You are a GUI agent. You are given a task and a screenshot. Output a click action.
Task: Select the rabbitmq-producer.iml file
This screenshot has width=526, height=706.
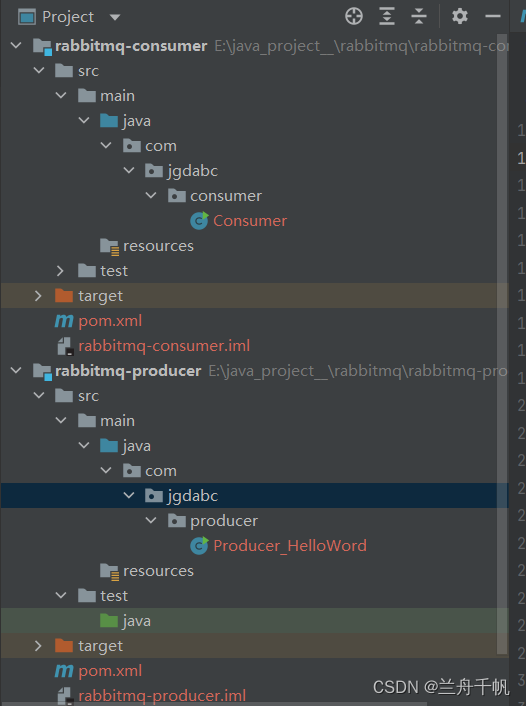pos(162,695)
